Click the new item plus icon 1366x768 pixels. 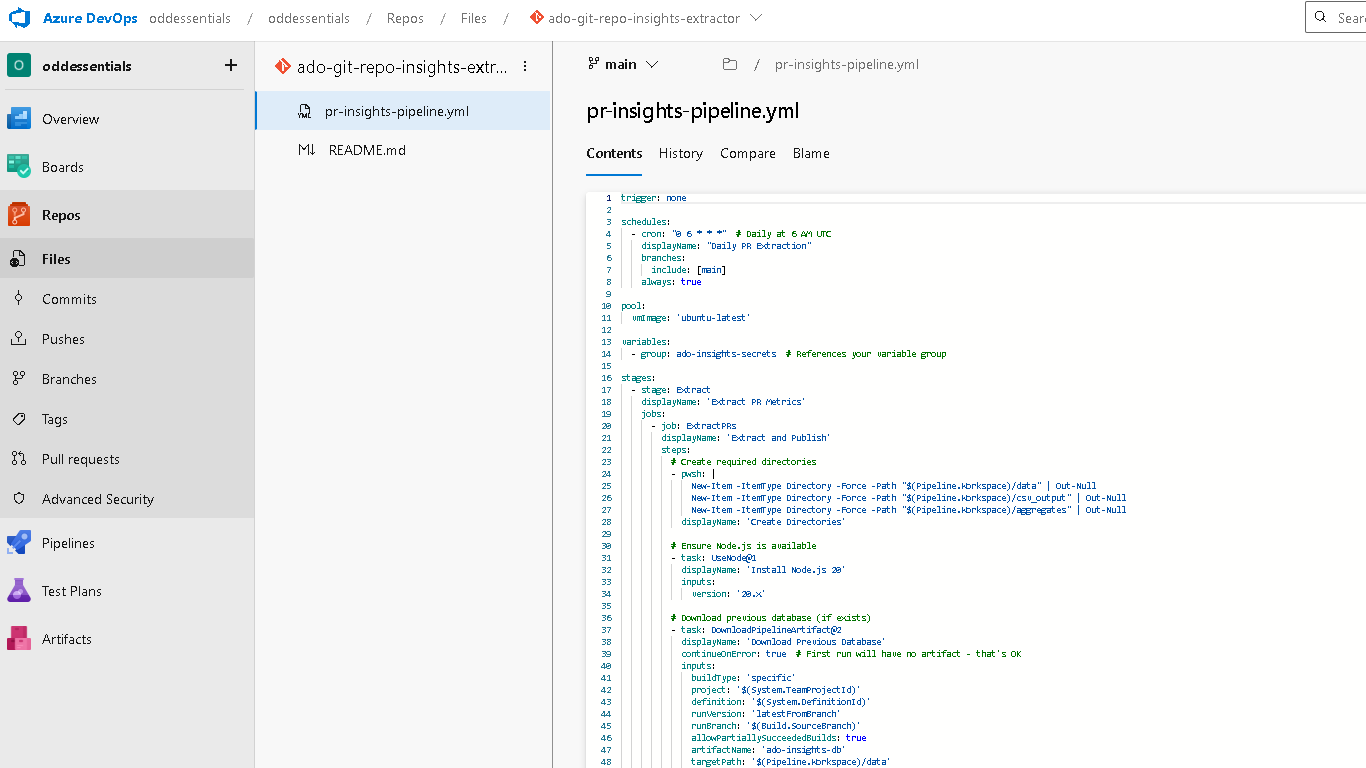click(x=231, y=65)
